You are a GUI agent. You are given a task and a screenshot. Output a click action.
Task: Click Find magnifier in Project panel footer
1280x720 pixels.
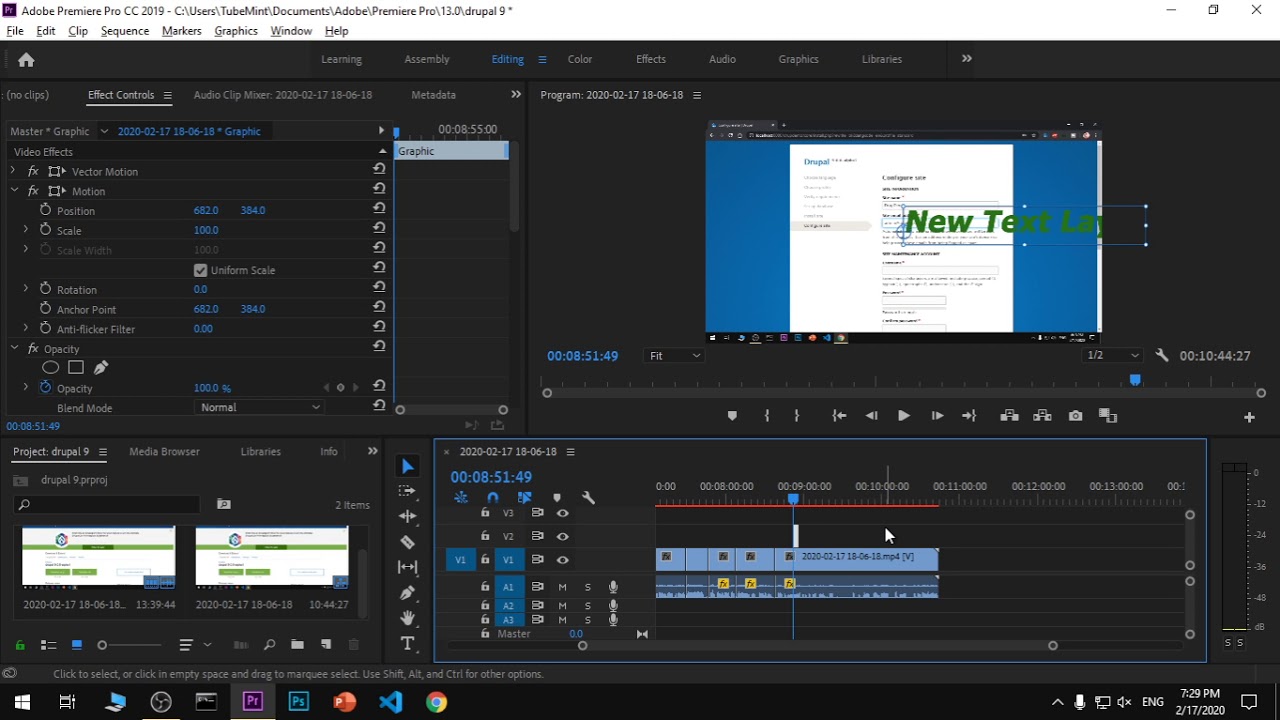point(269,645)
